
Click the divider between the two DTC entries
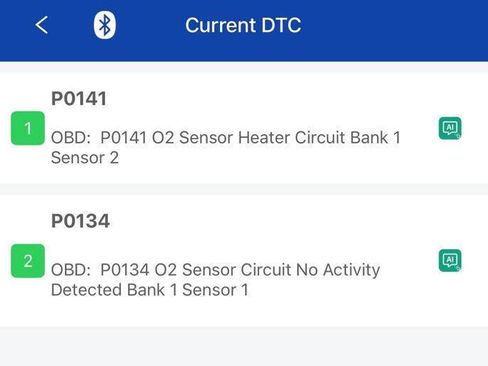click(x=244, y=189)
